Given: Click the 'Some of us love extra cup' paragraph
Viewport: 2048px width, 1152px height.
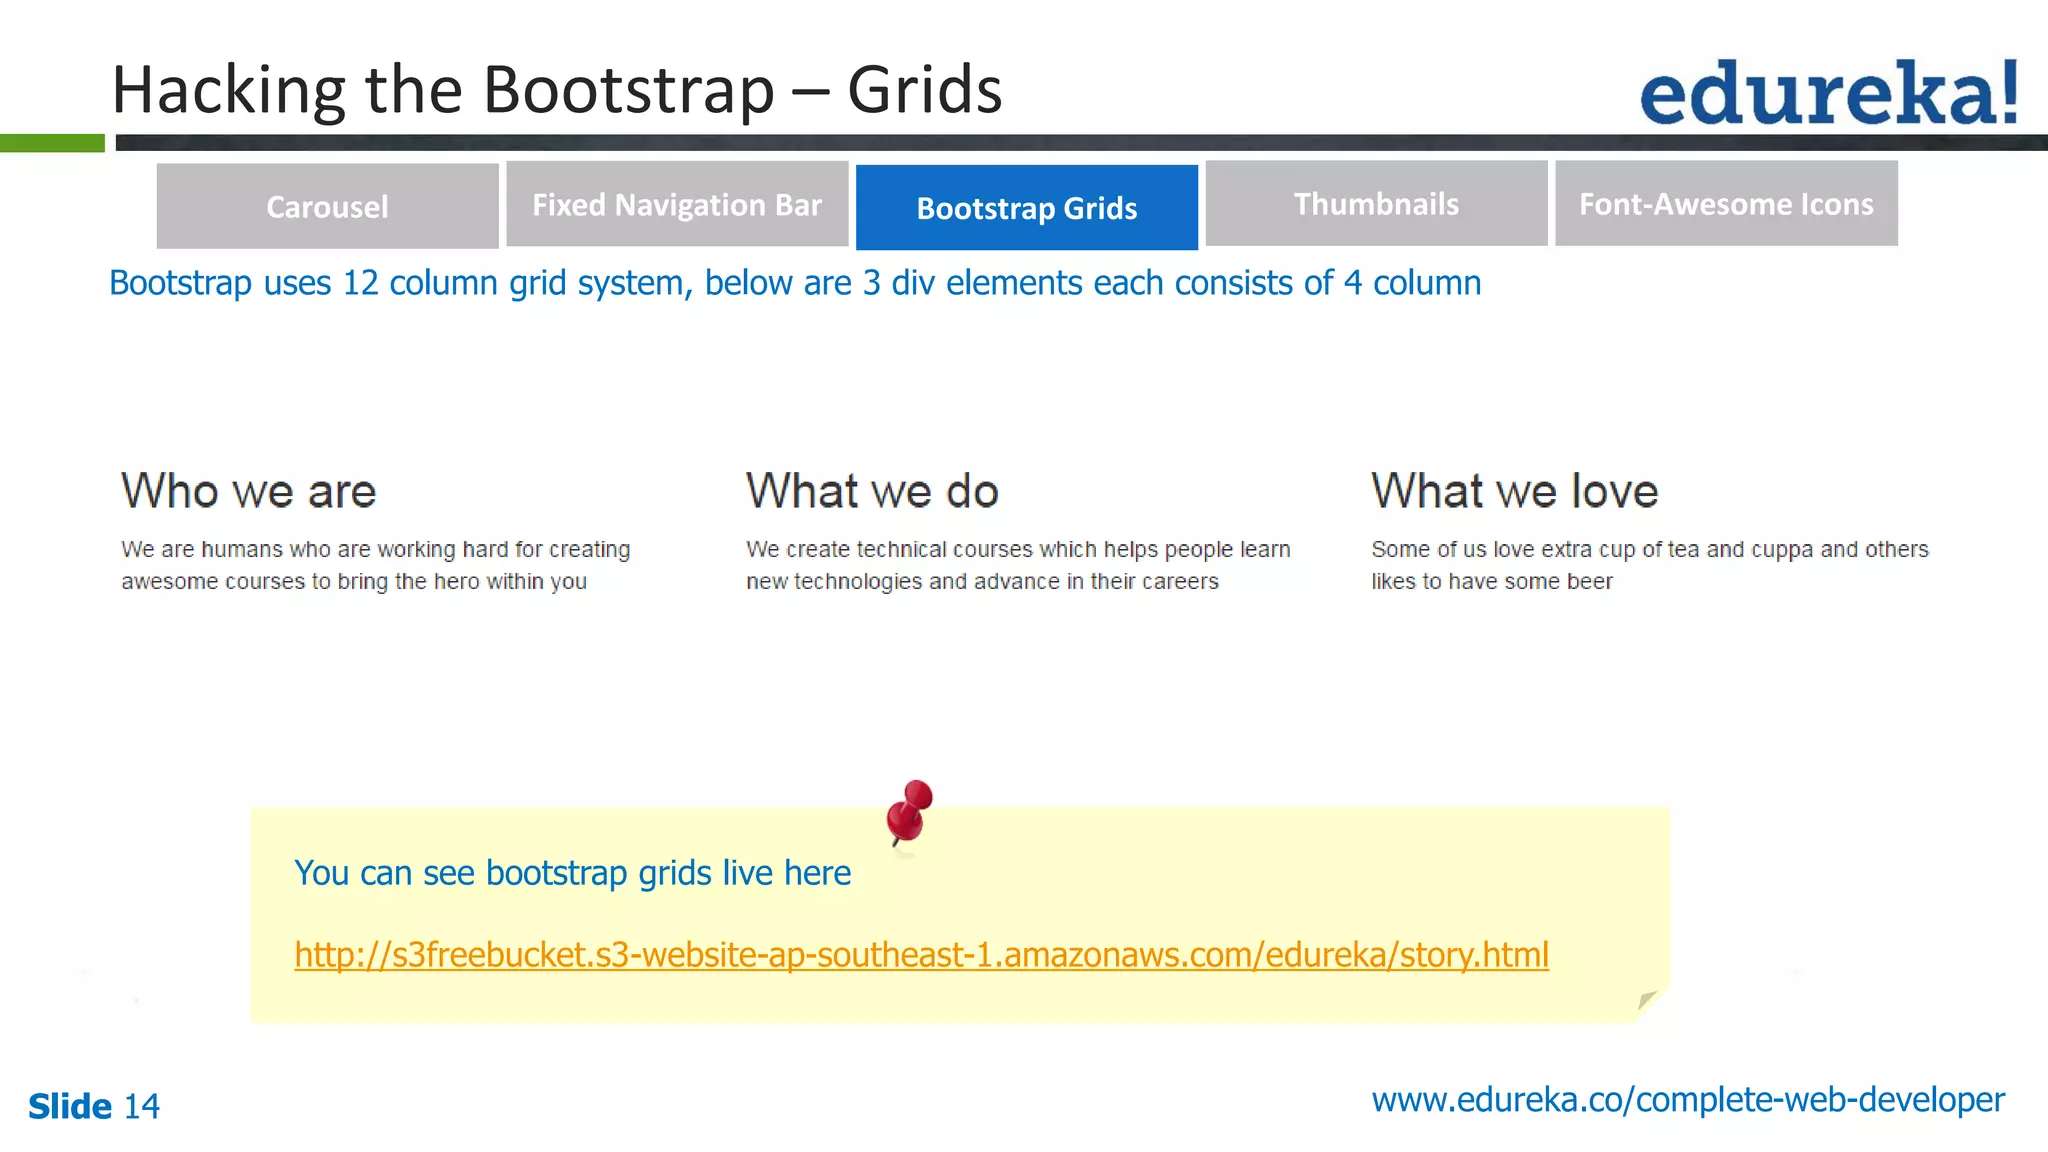Looking at the screenshot, I should (1649, 565).
